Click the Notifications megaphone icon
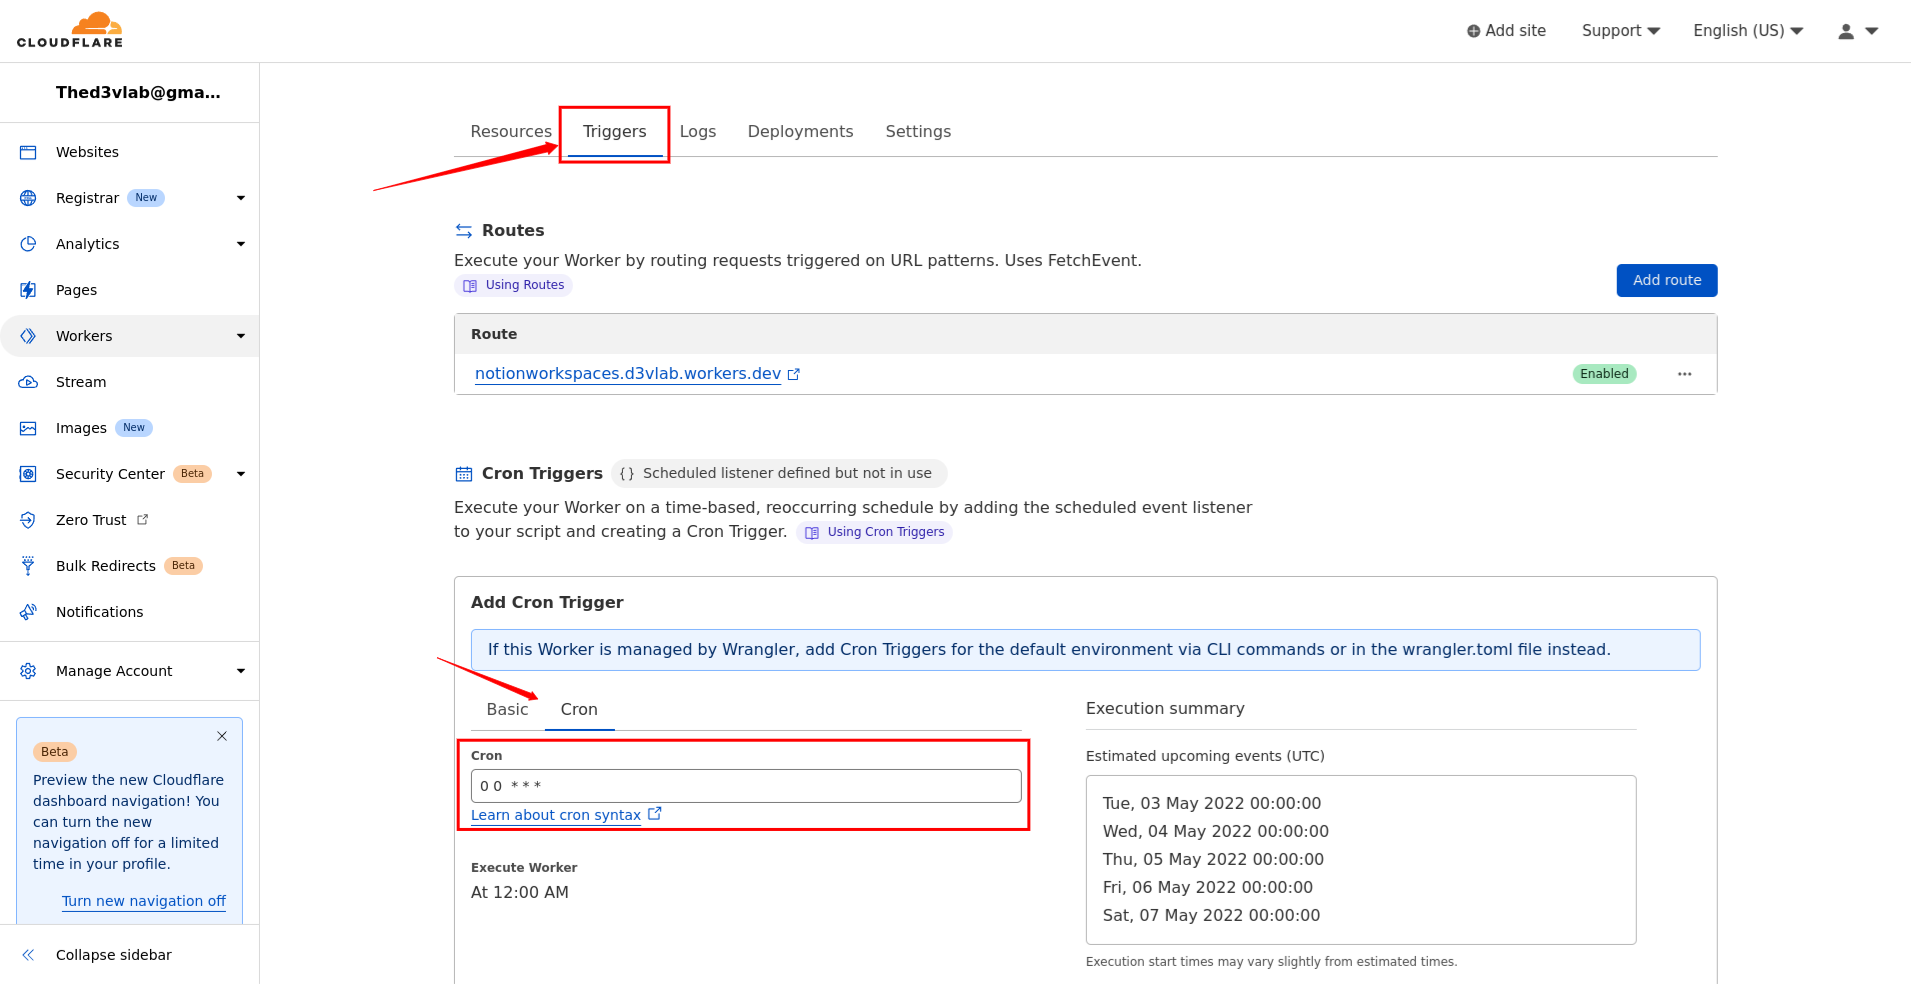 [x=28, y=612]
